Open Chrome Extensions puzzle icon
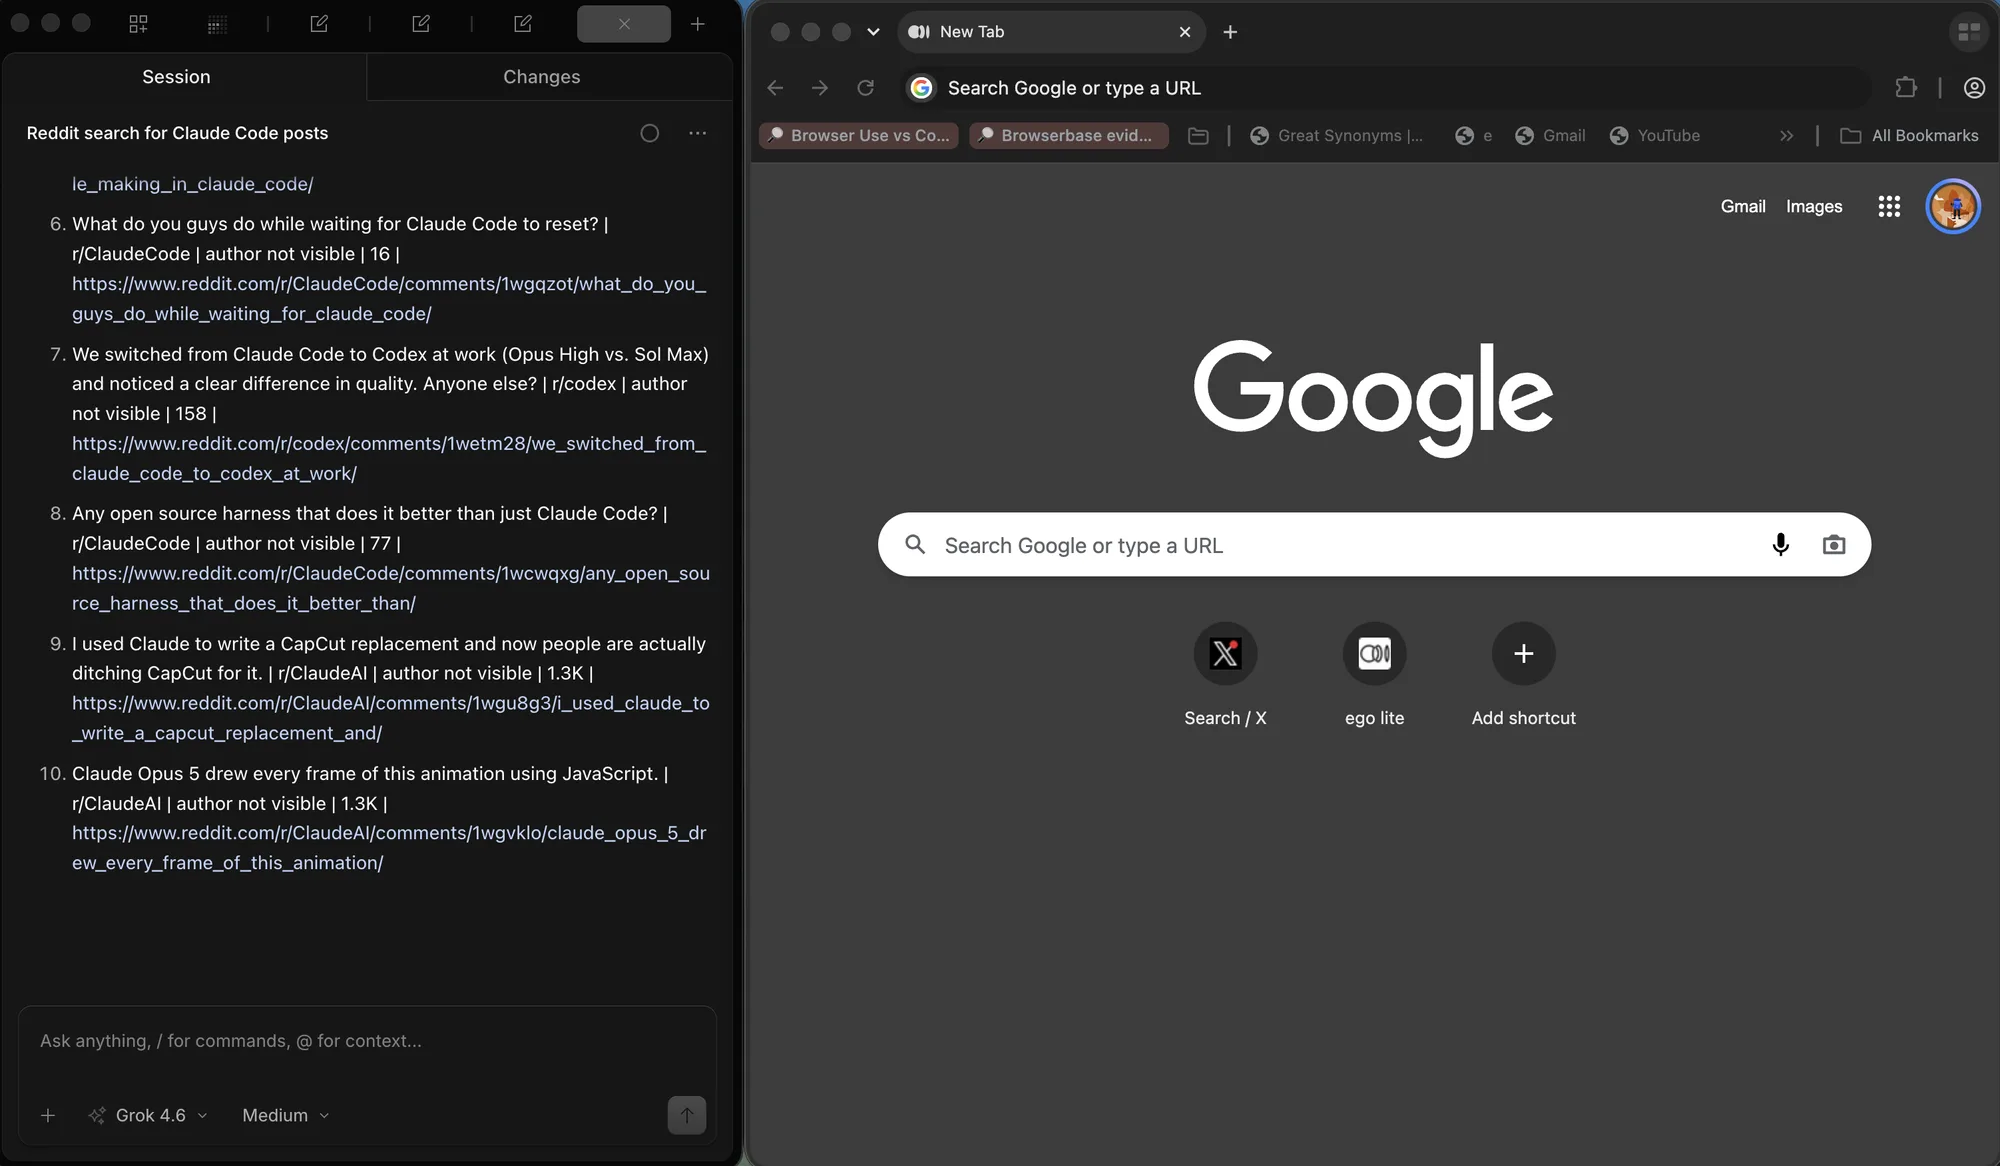 [1906, 88]
